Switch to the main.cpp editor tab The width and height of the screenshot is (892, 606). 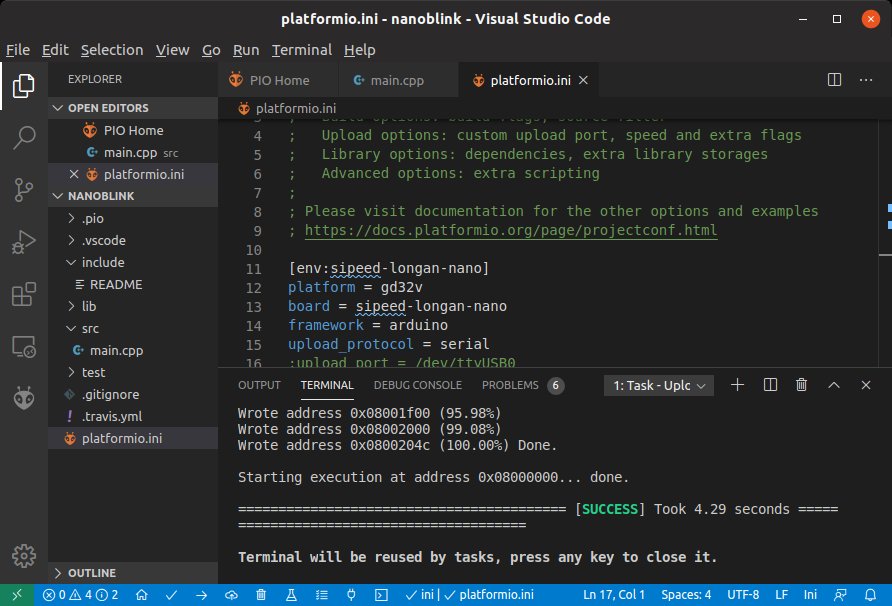click(397, 80)
